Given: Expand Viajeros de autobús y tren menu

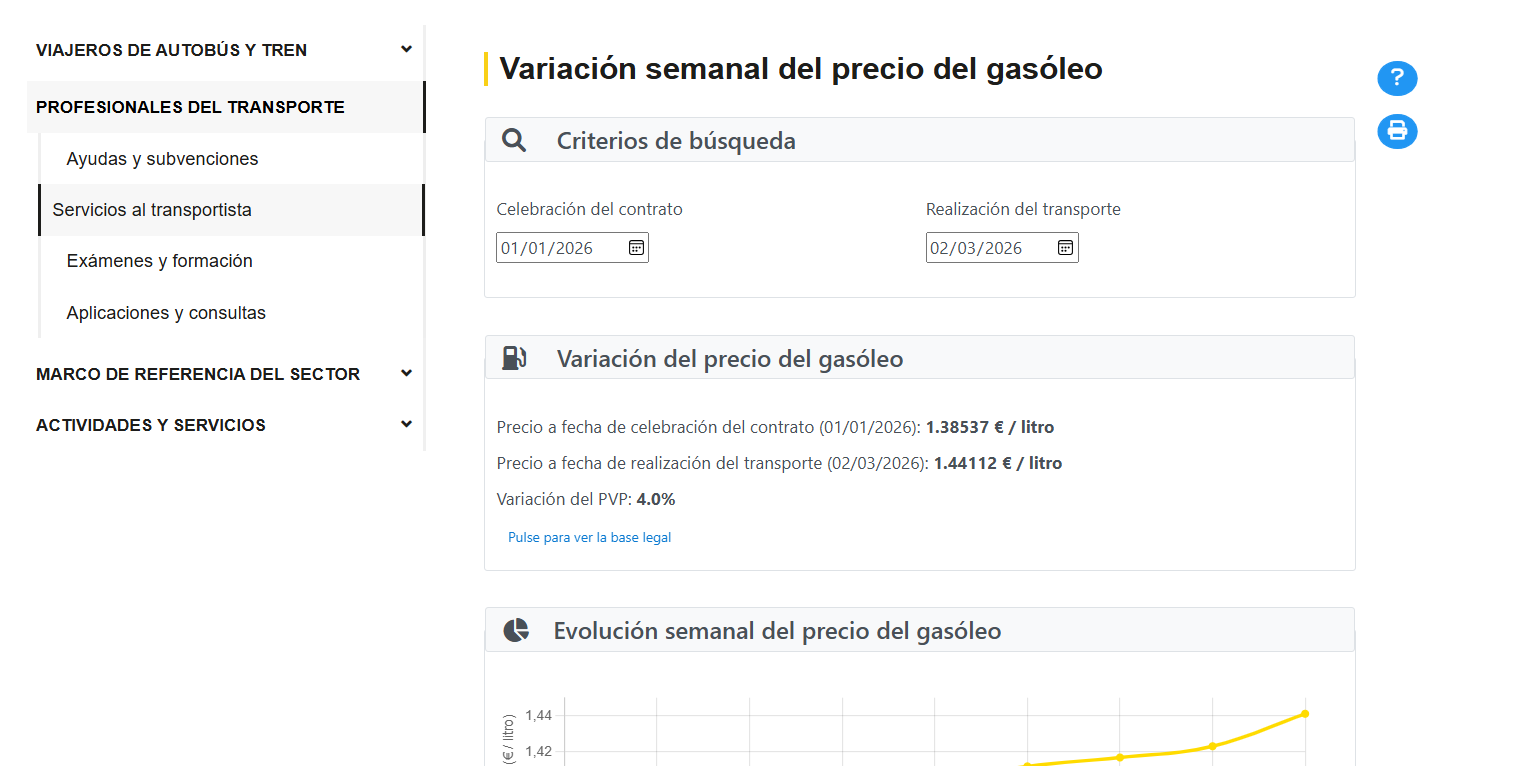Looking at the screenshot, I should [x=406, y=50].
